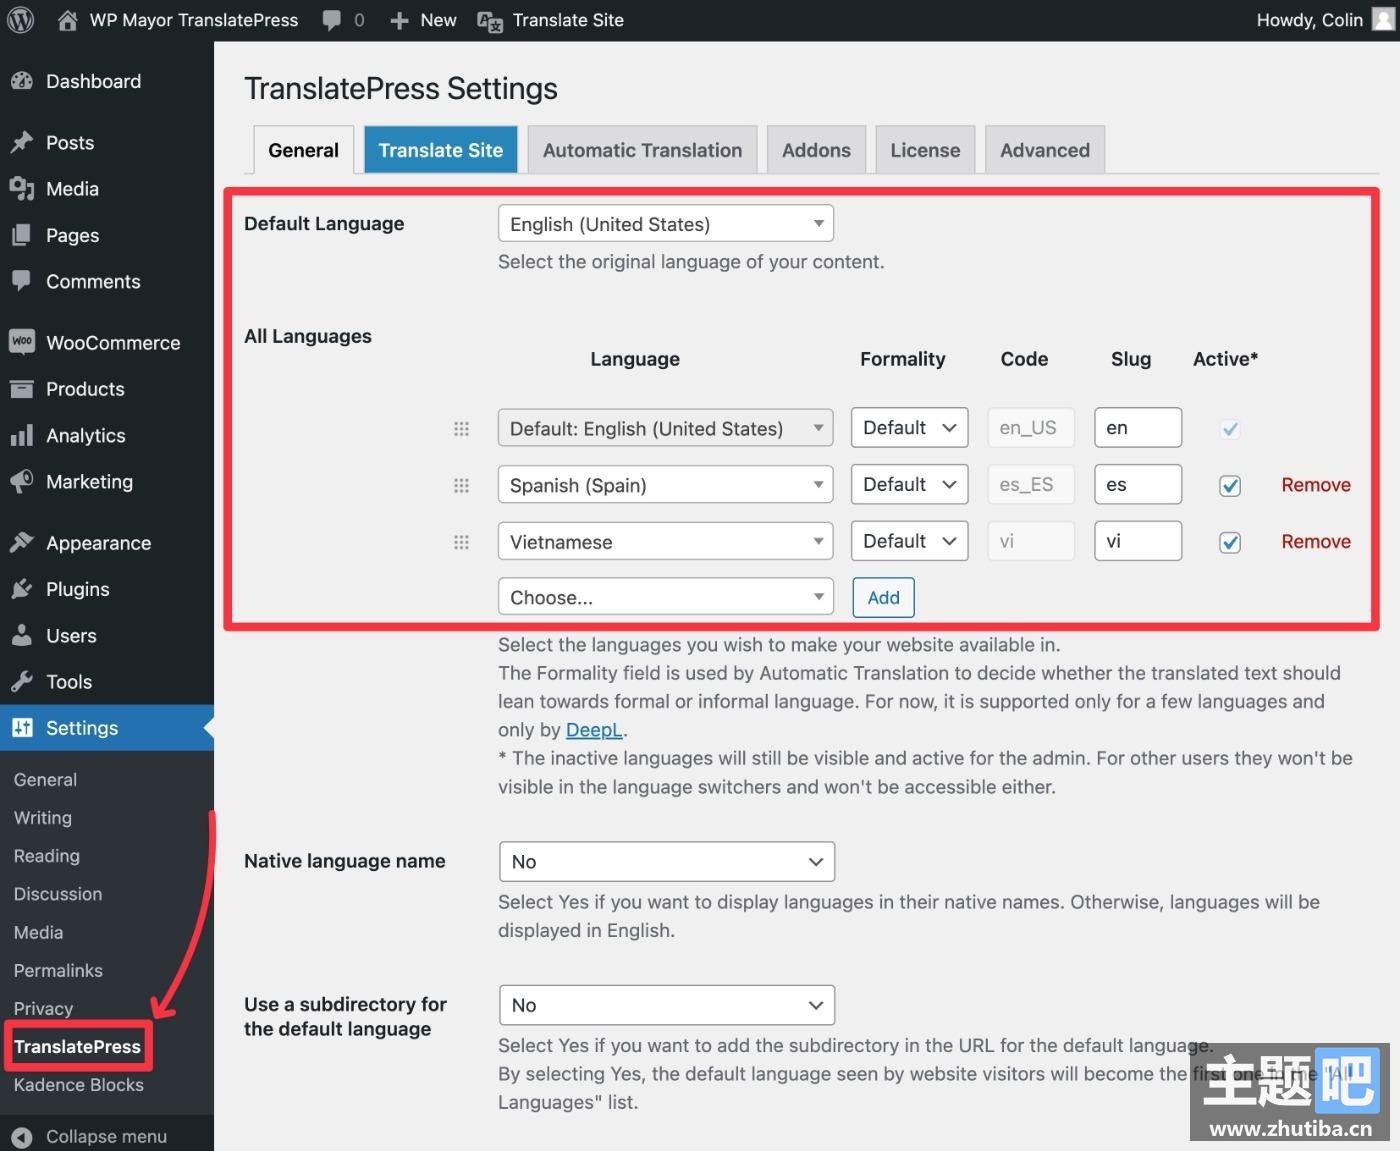
Task: Click the user avatar next to Howdy, Colin
Action: point(1383,20)
